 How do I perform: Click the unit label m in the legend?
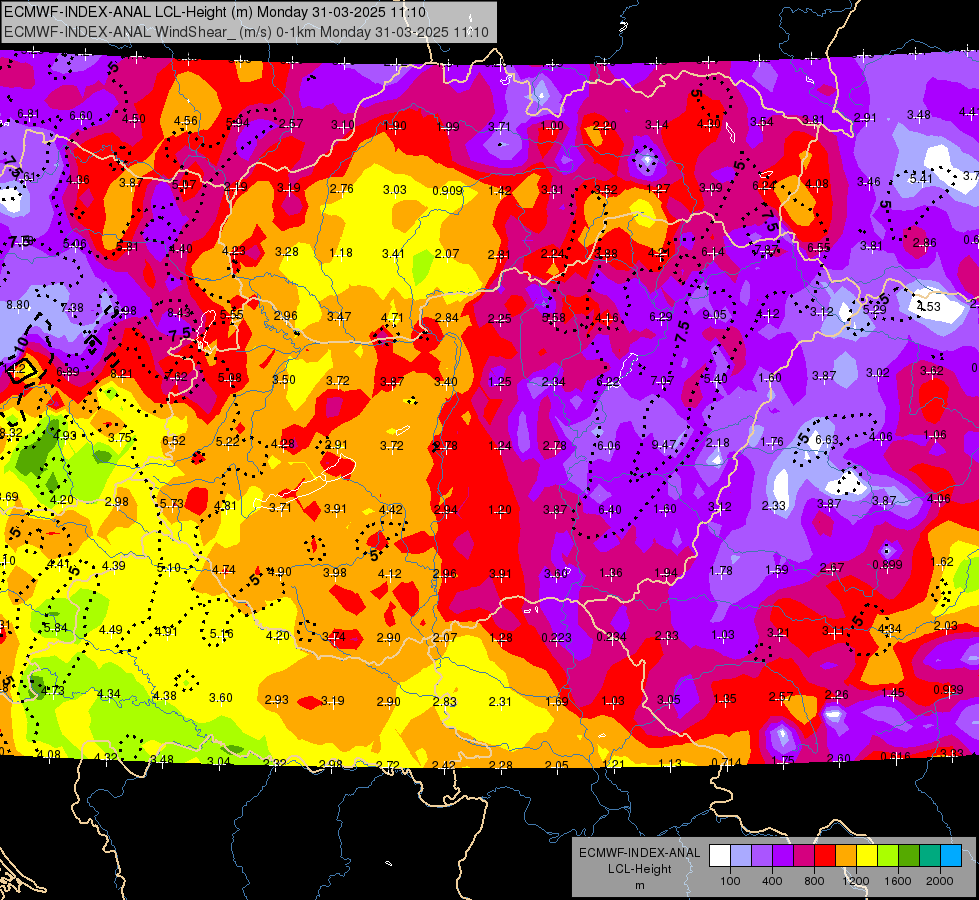(639, 885)
